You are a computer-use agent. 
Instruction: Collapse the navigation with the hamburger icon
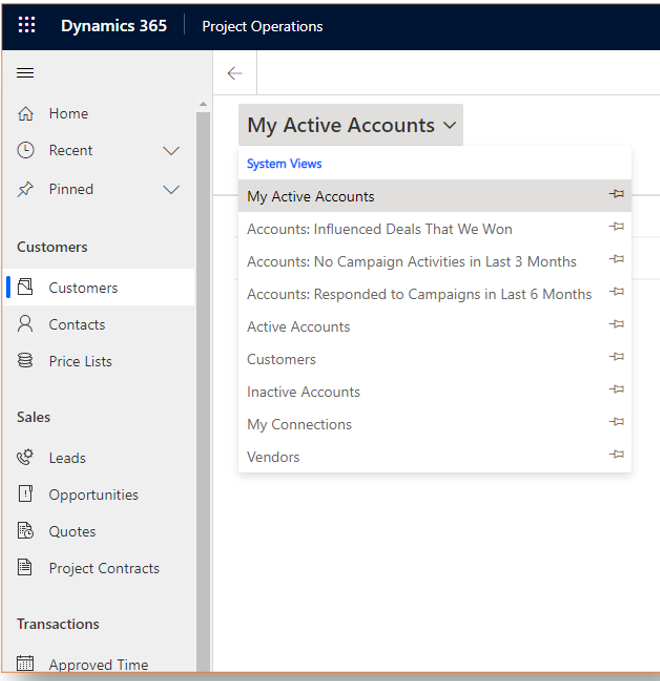[25, 73]
